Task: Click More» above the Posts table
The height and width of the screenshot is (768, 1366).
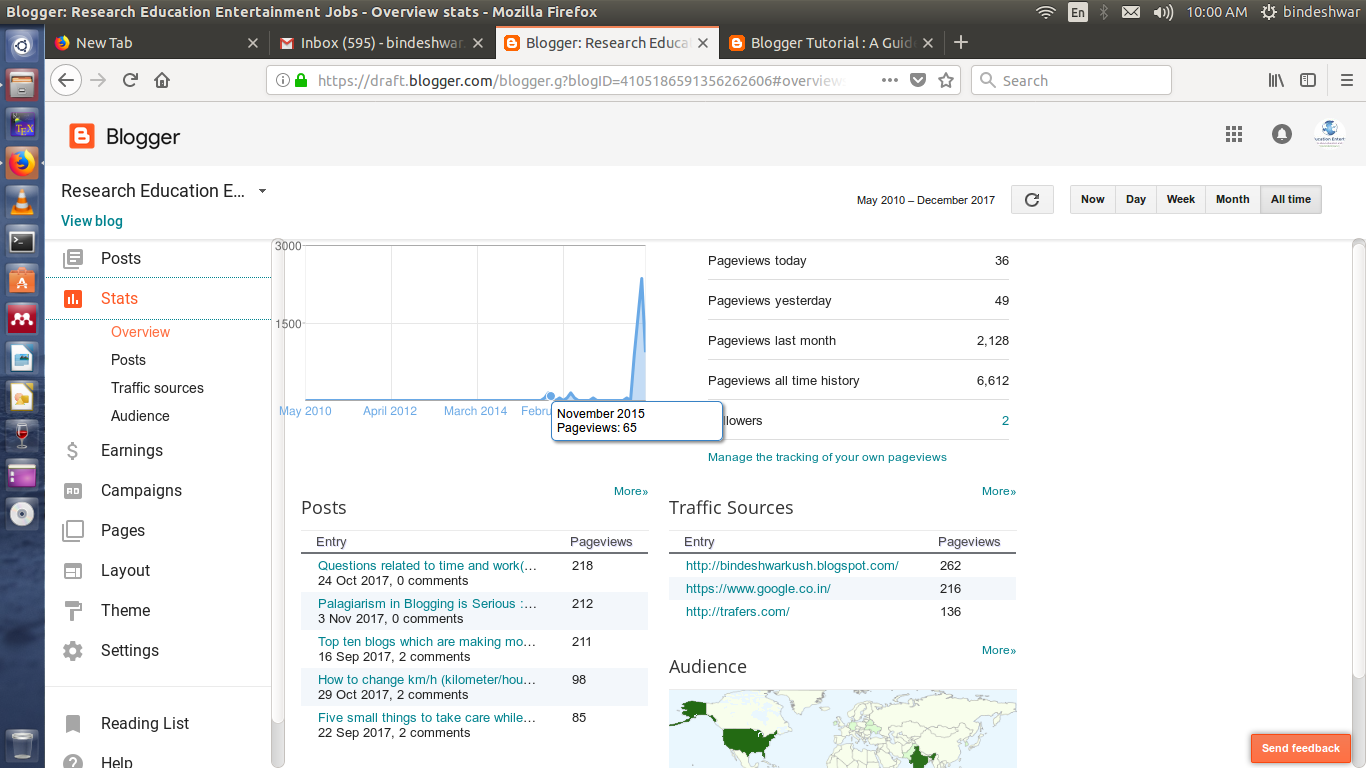Action: pos(631,491)
